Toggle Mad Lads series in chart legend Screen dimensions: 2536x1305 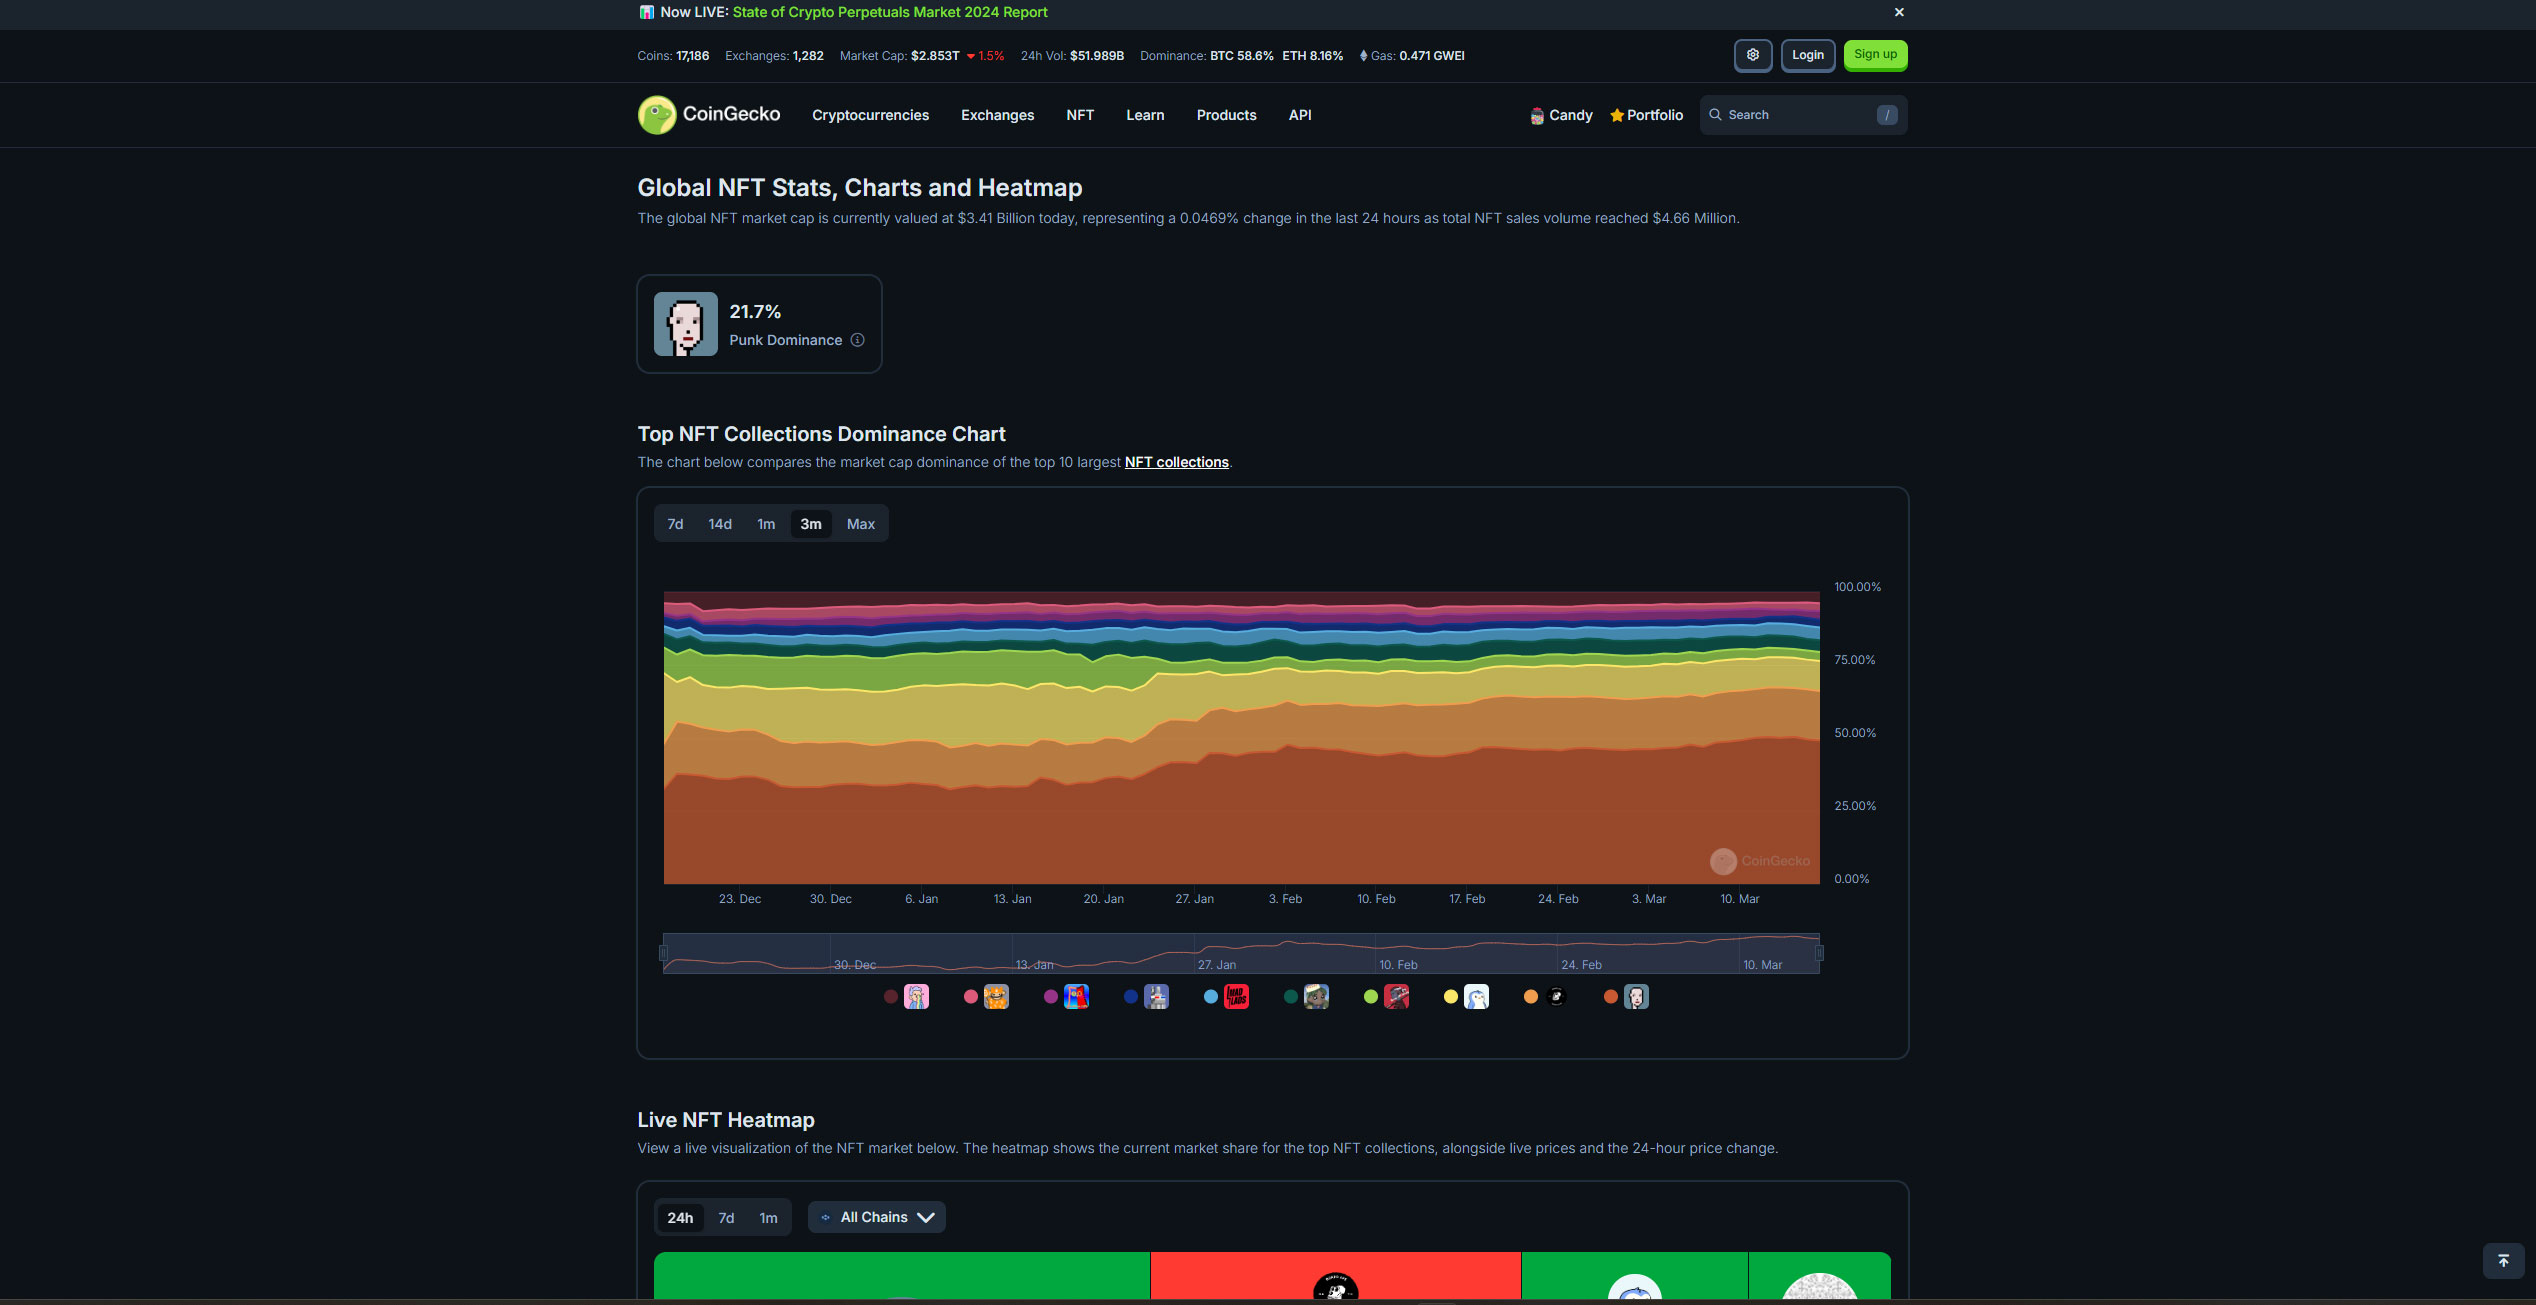click(1236, 996)
